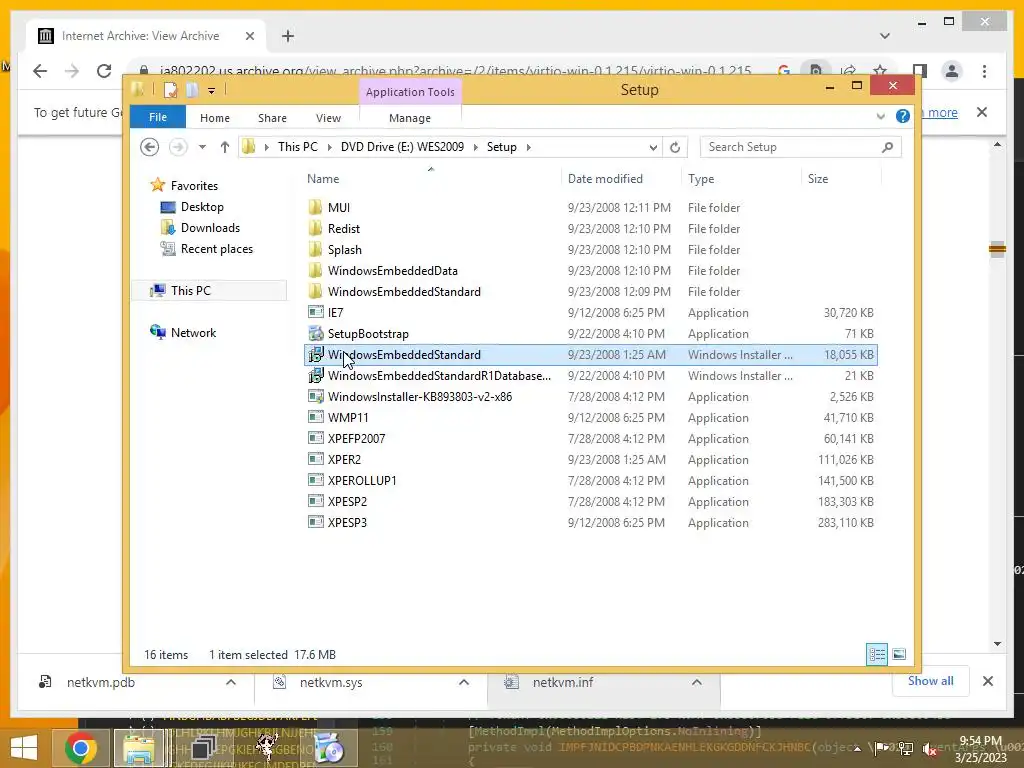Image resolution: width=1024 pixels, height=768 pixels.
Task: Sort by Date modified column
Action: click(x=605, y=178)
